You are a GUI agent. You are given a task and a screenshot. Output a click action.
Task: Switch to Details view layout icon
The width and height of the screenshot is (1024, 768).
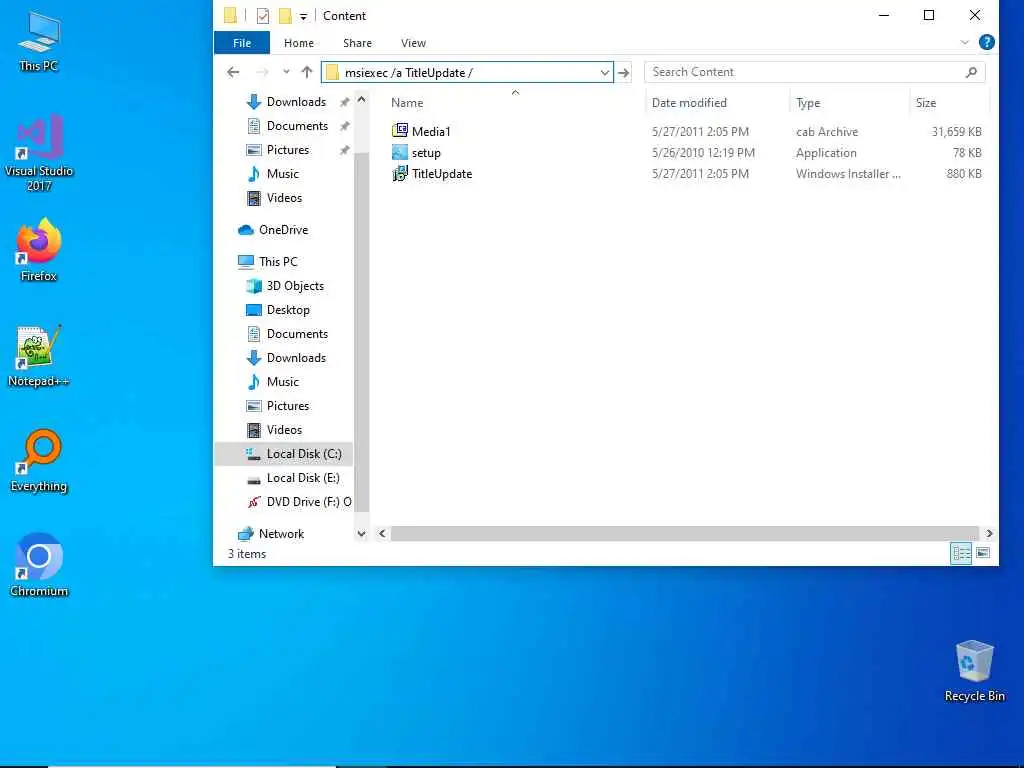[x=961, y=553]
